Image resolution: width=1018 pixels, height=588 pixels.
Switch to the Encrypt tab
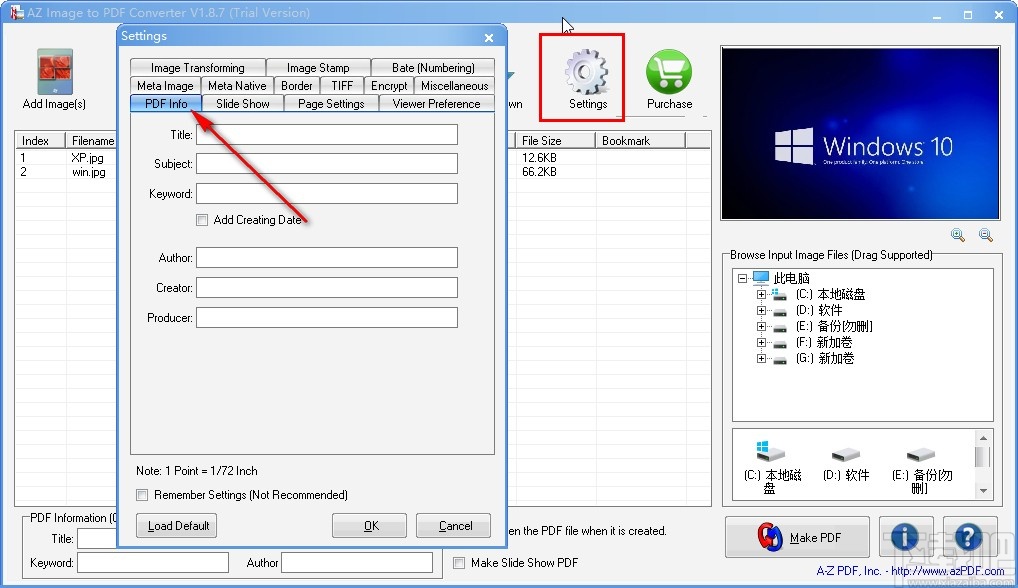point(388,85)
